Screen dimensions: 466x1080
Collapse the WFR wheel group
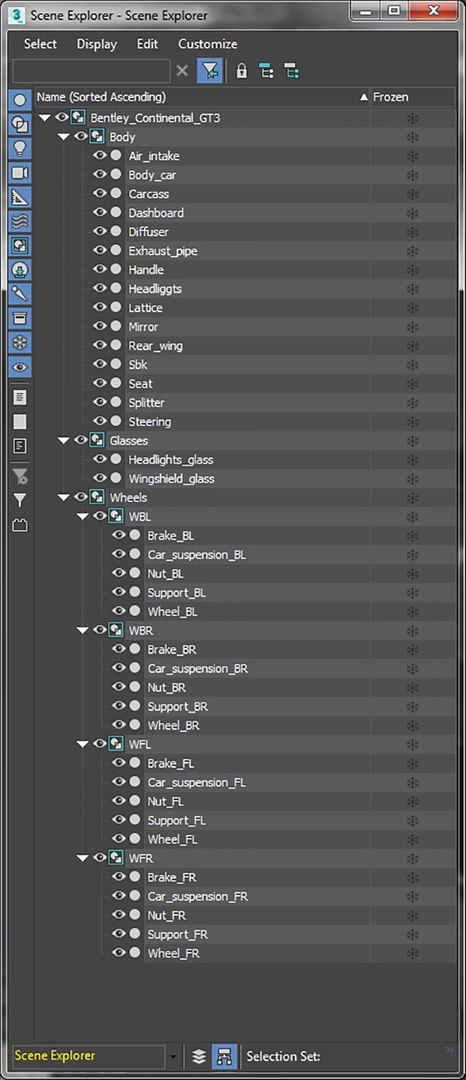[x=83, y=858]
